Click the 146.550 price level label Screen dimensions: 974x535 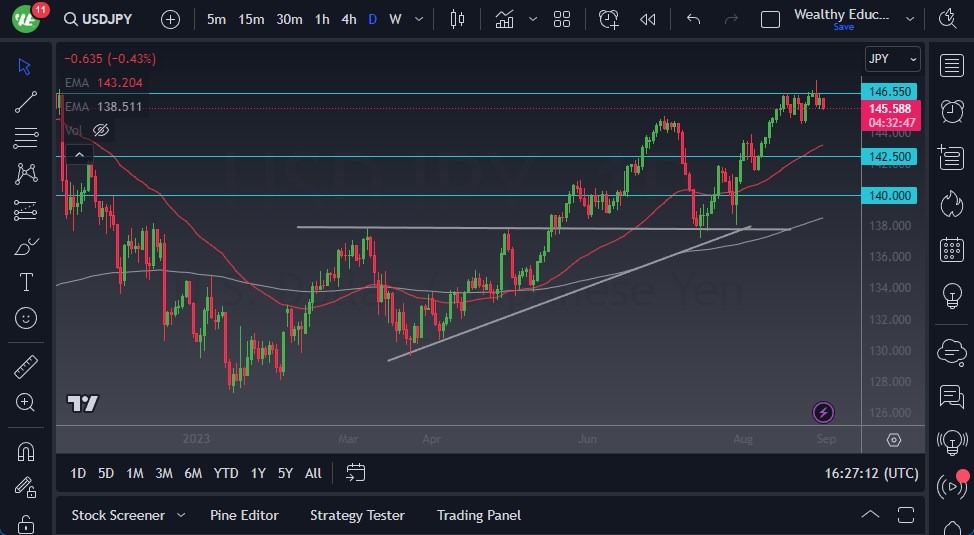pos(890,91)
